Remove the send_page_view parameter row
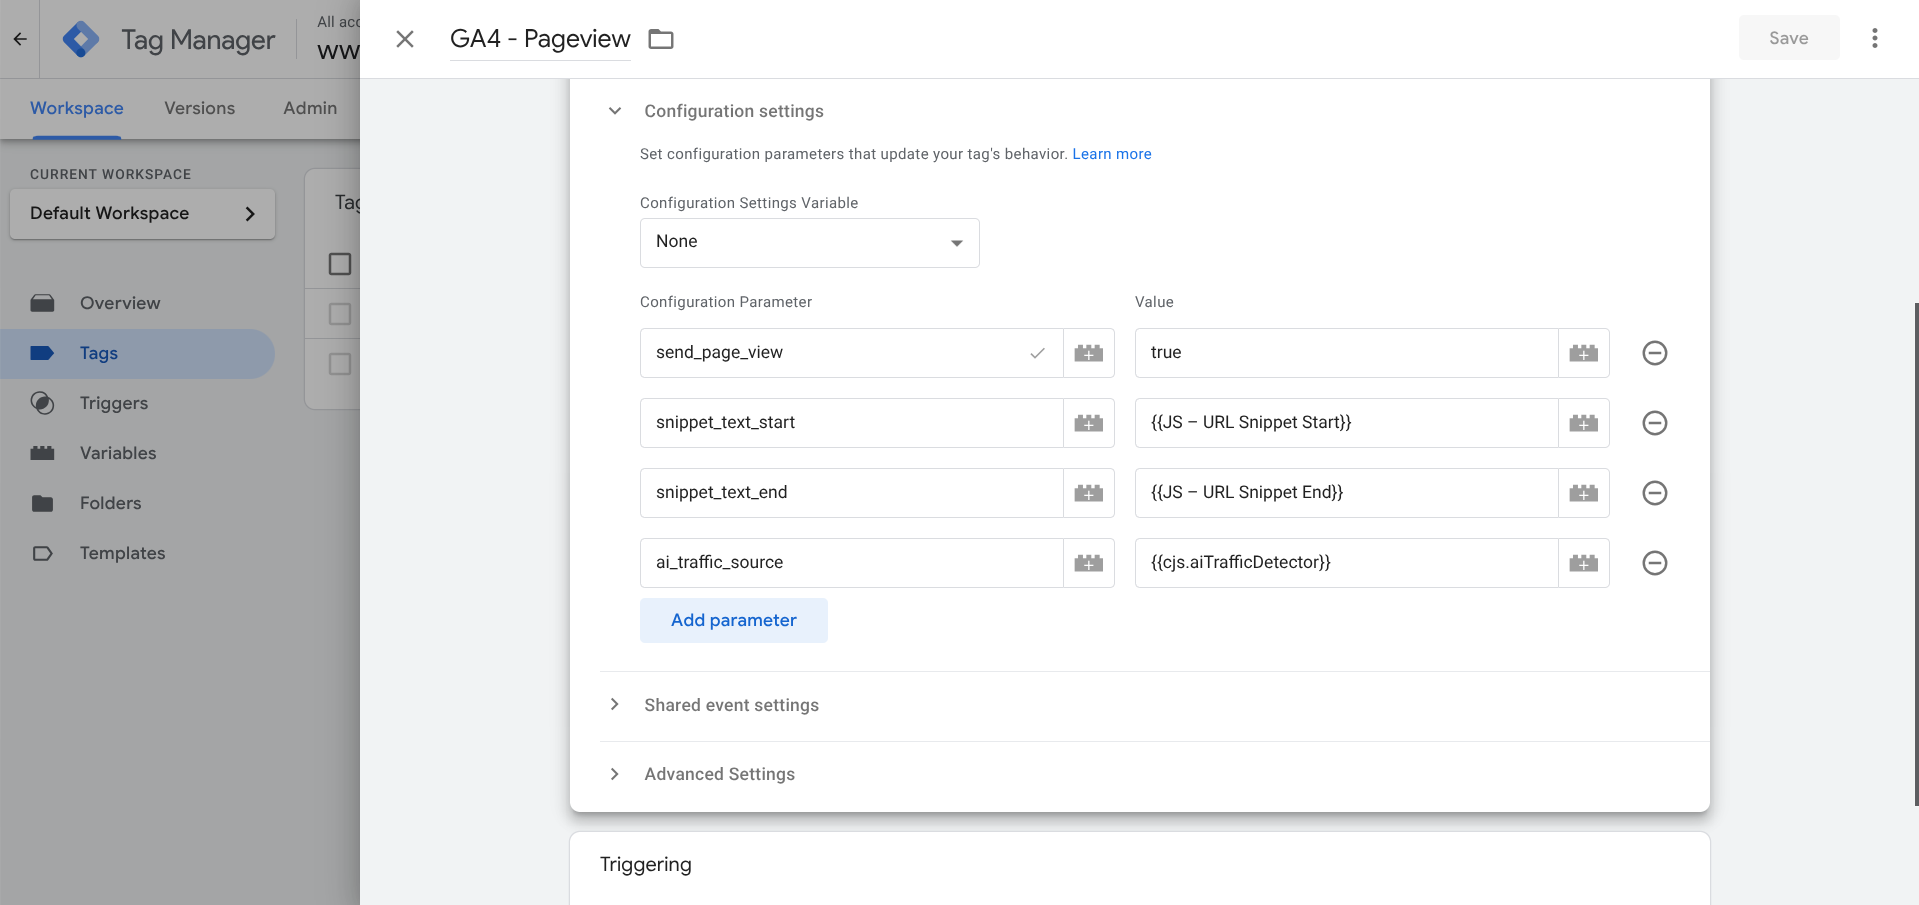The height and width of the screenshot is (905, 1919). [1654, 353]
